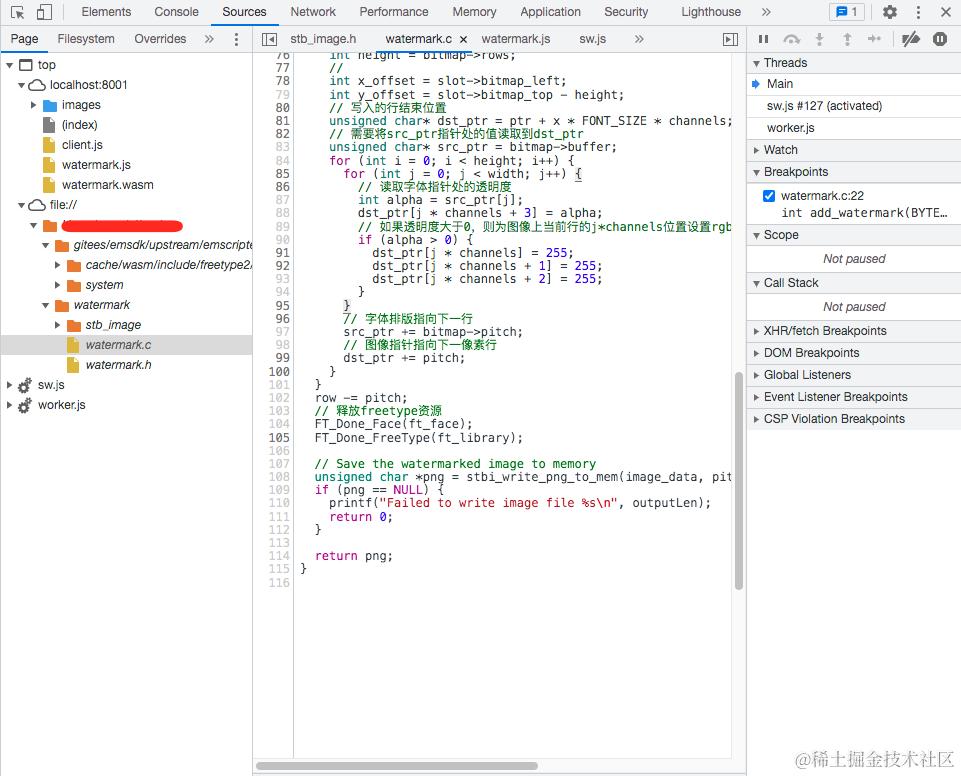The height and width of the screenshot is (776, 961).
Task: Activate the inspect element picker icon
Action: click(17, 12)
